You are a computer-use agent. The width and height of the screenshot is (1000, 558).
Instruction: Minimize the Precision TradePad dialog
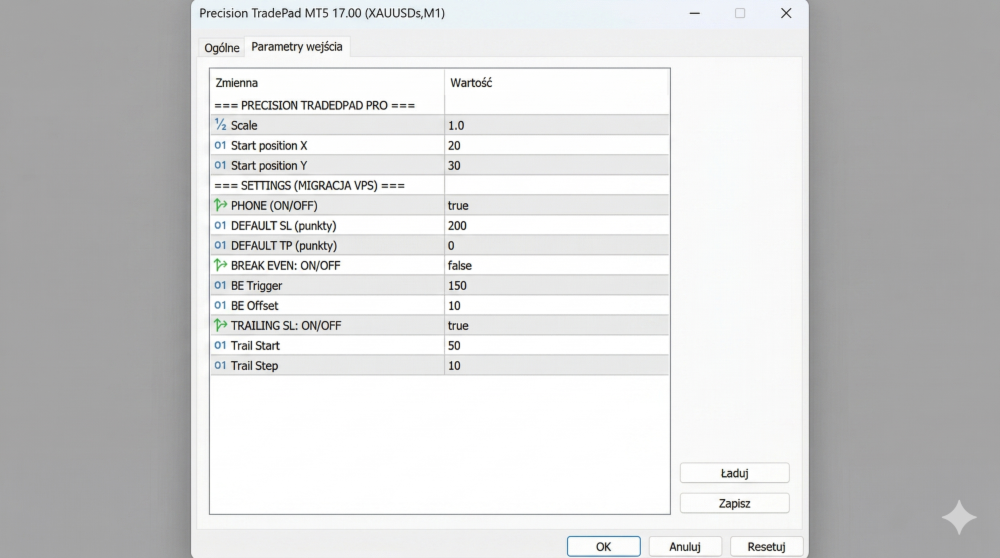point(695,13)
